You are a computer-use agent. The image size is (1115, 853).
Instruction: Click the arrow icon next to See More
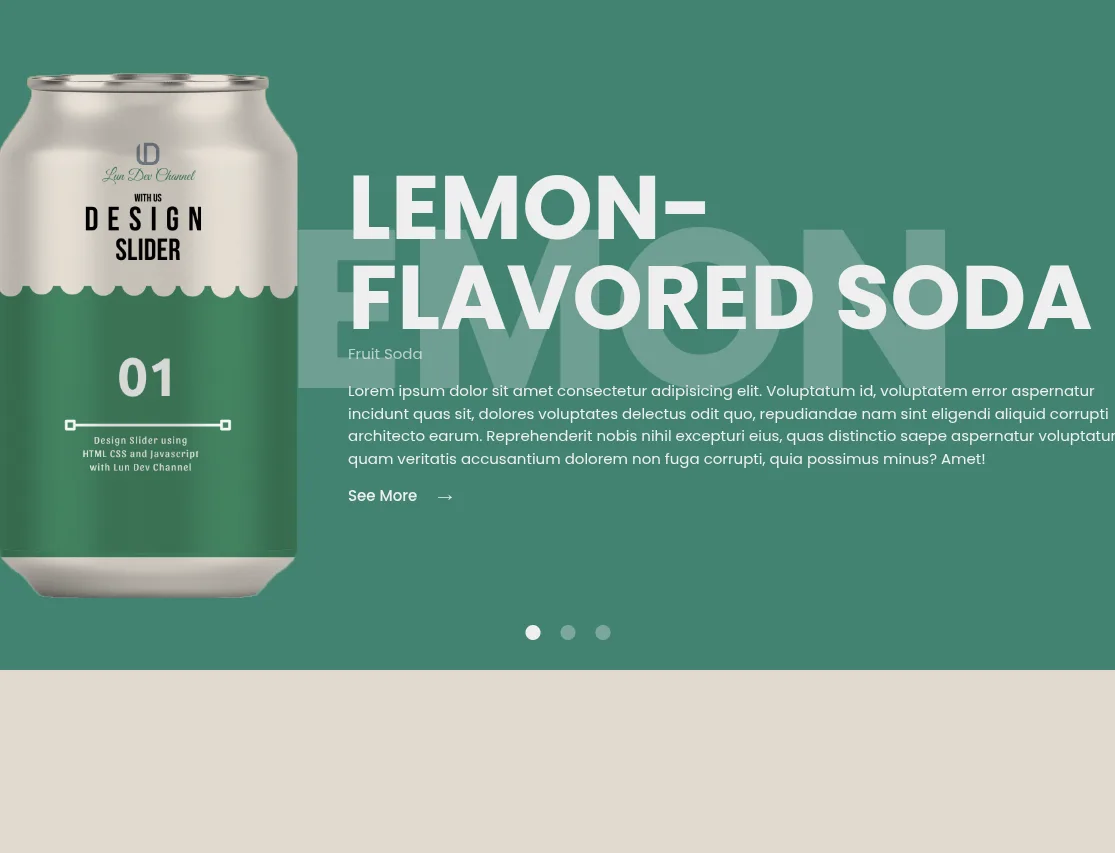point(445,497)
